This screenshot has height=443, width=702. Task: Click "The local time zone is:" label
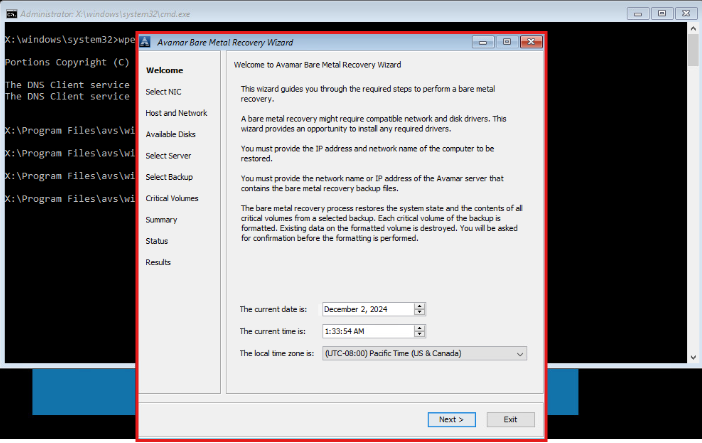click(277, 353)
